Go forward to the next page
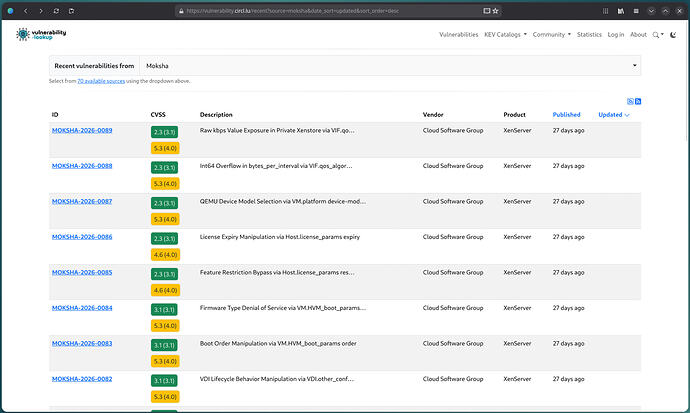This screenshot has width=690, height=413. 41,11
